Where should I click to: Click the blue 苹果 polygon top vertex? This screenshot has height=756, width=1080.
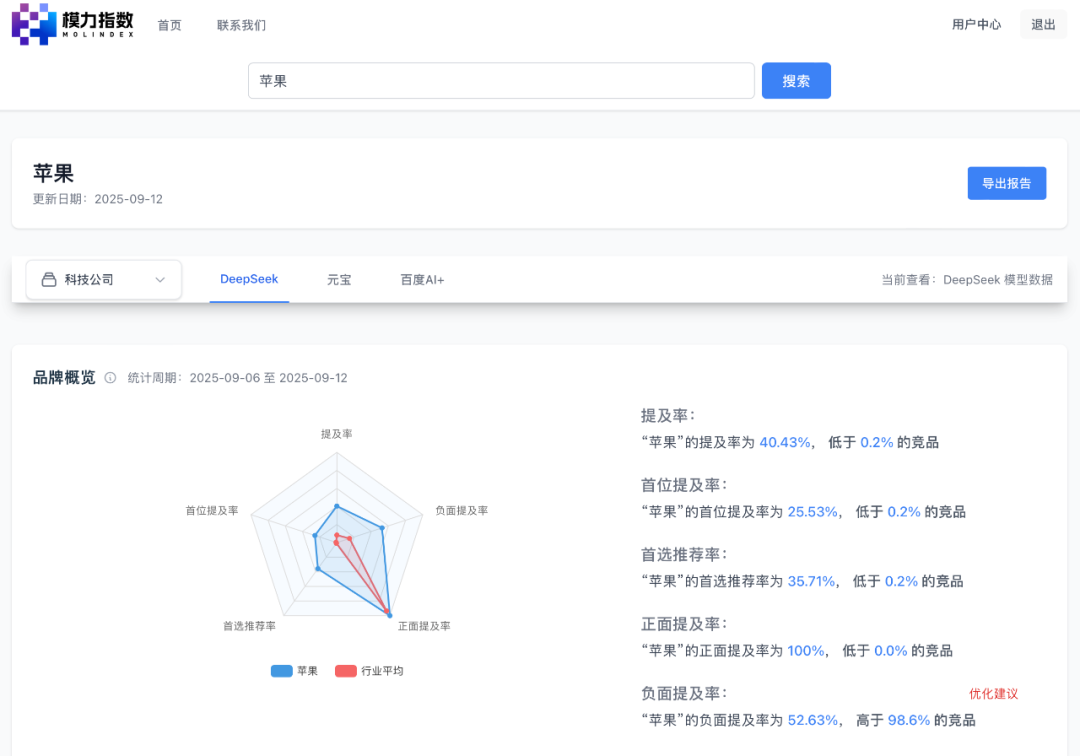coord(337,506)
